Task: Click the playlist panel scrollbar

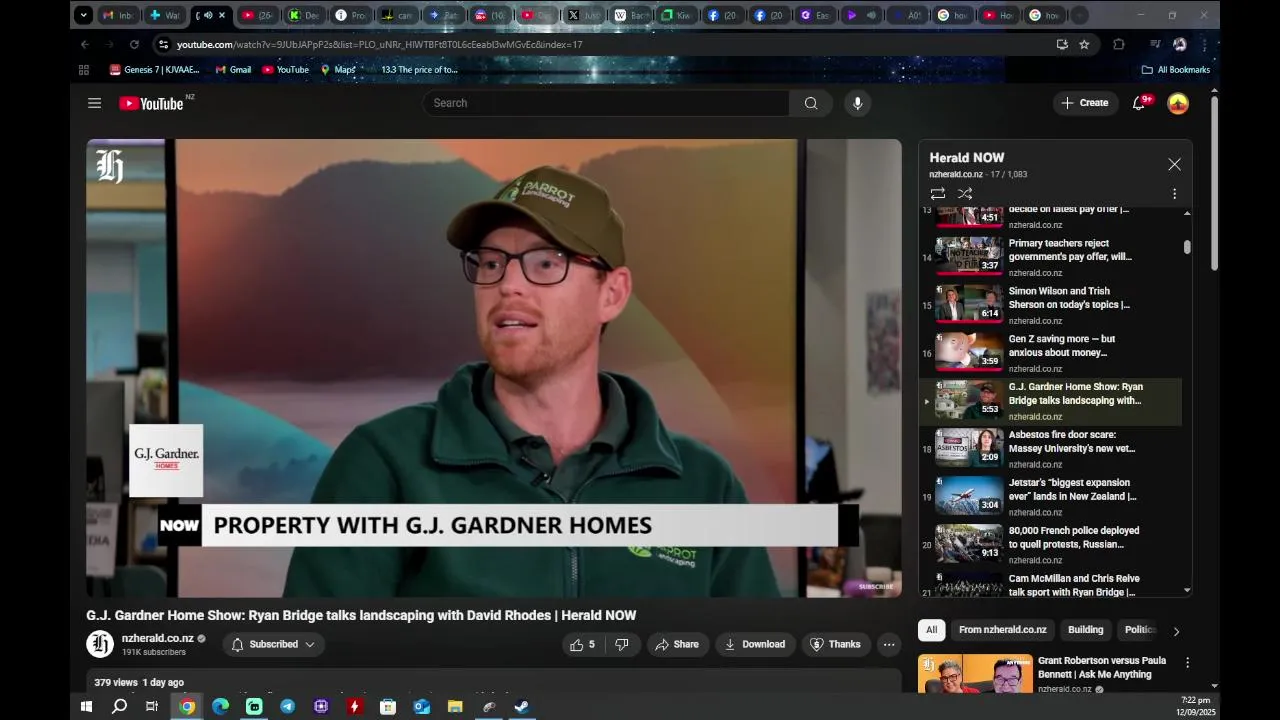Action: (x=1187, y=247)
